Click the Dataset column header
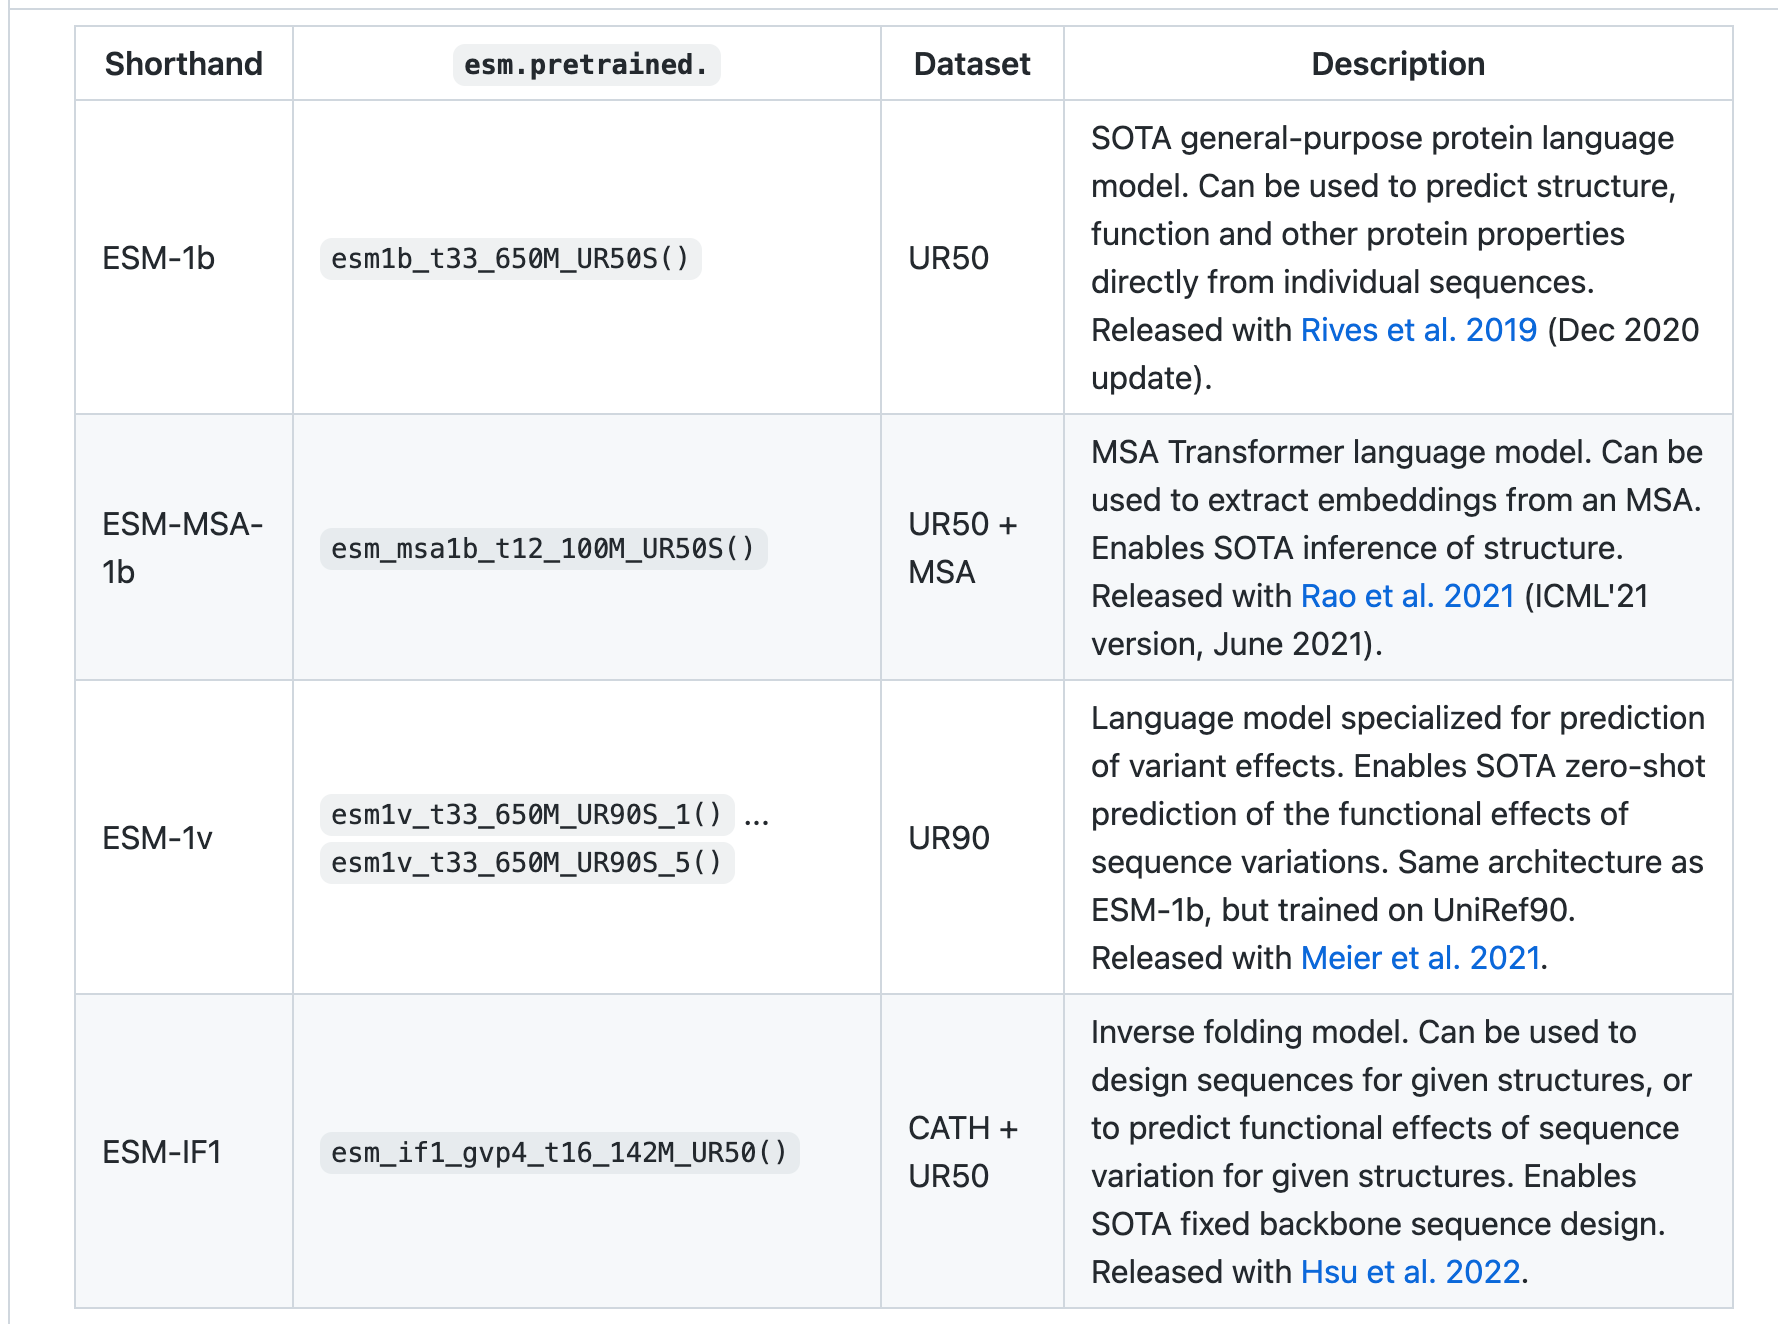 click(972, 64)
